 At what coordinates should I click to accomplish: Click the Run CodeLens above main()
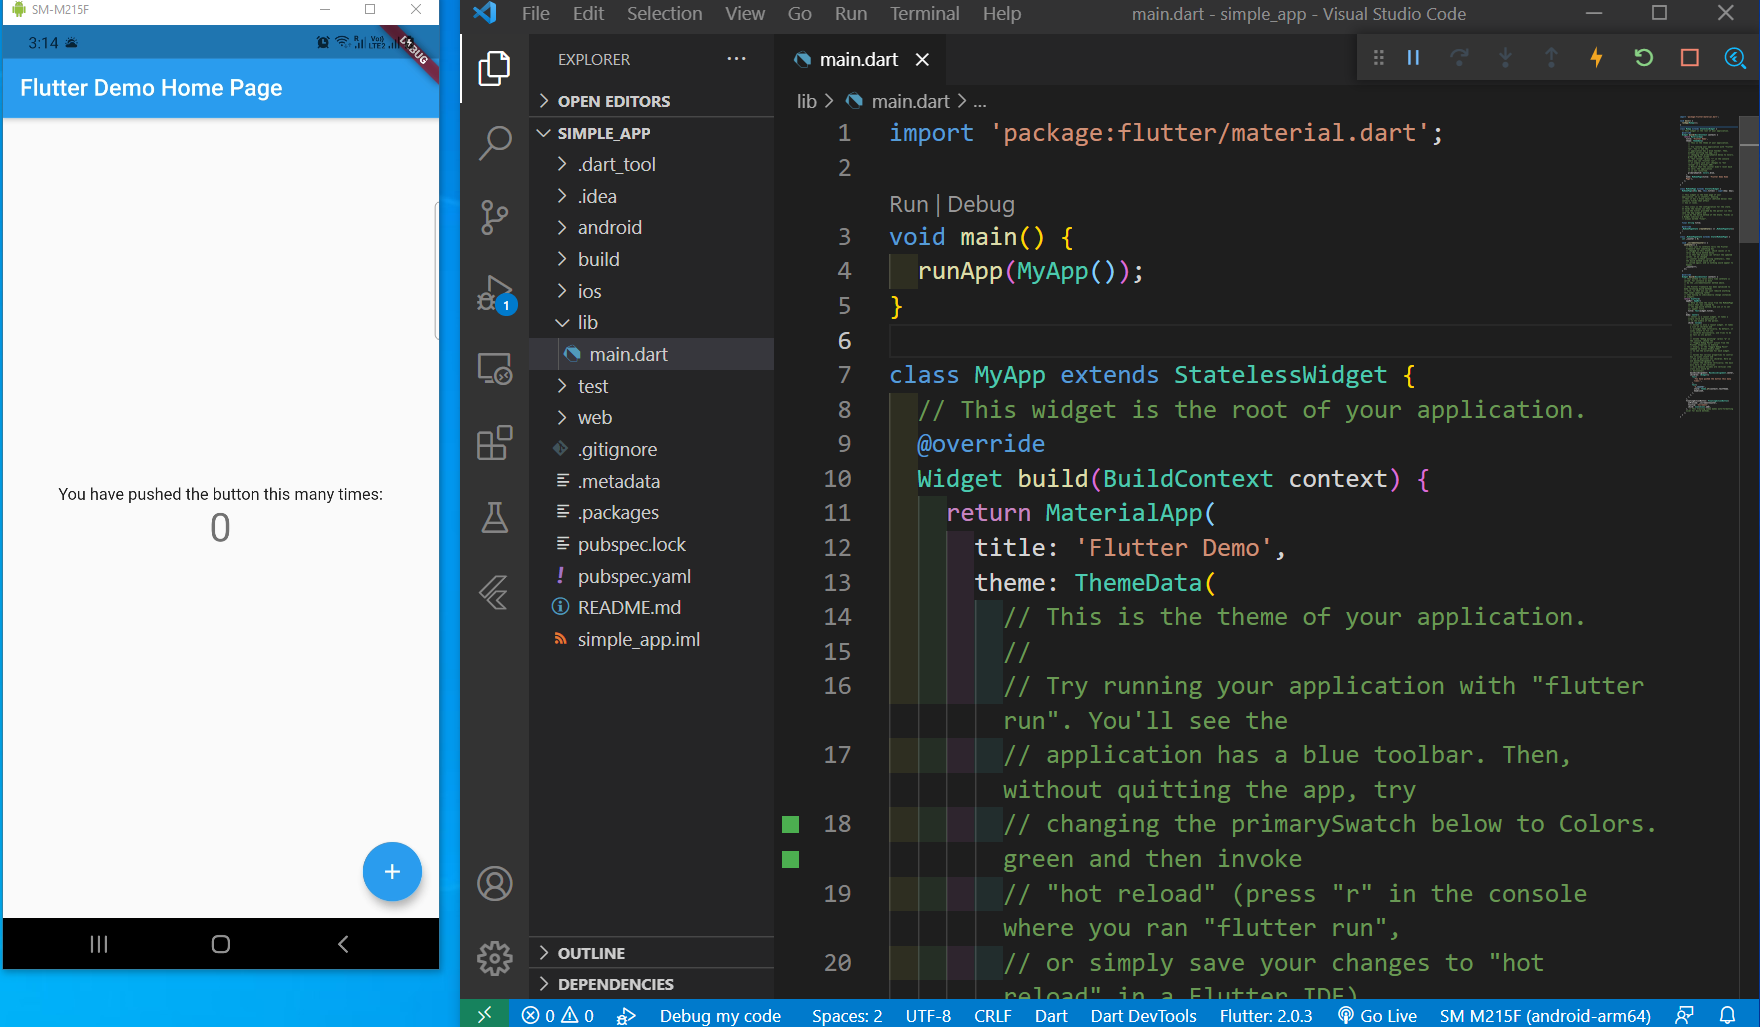908,204
